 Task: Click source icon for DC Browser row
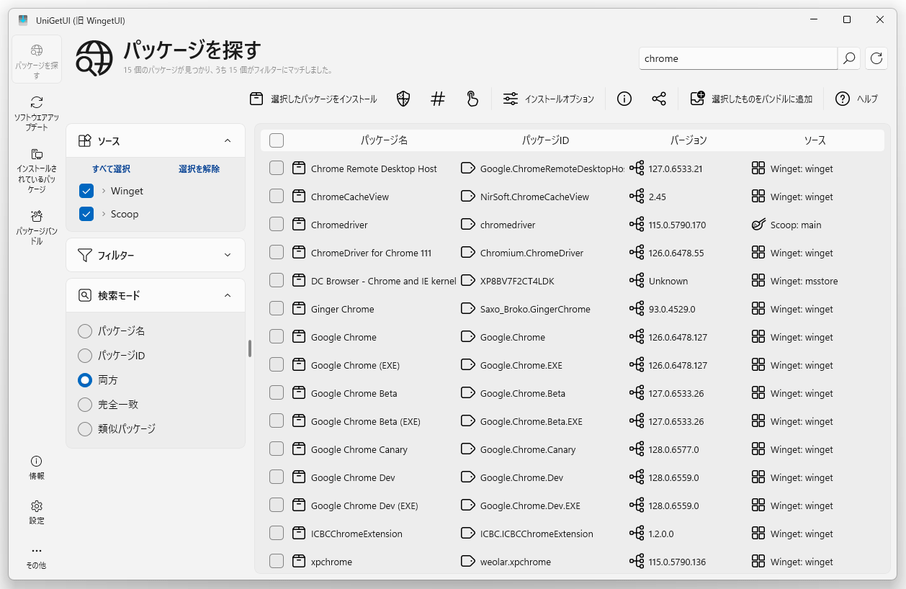pos(758,280)
